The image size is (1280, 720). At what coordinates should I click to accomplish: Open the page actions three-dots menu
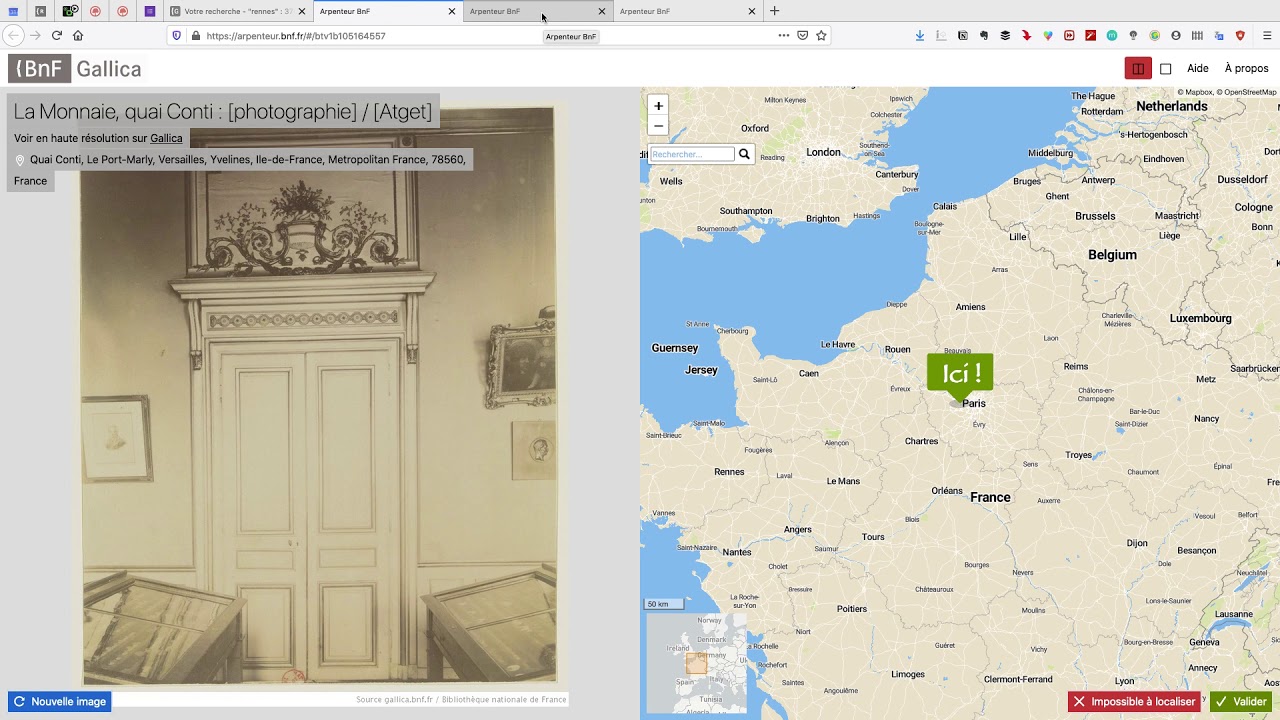(783, 35)
